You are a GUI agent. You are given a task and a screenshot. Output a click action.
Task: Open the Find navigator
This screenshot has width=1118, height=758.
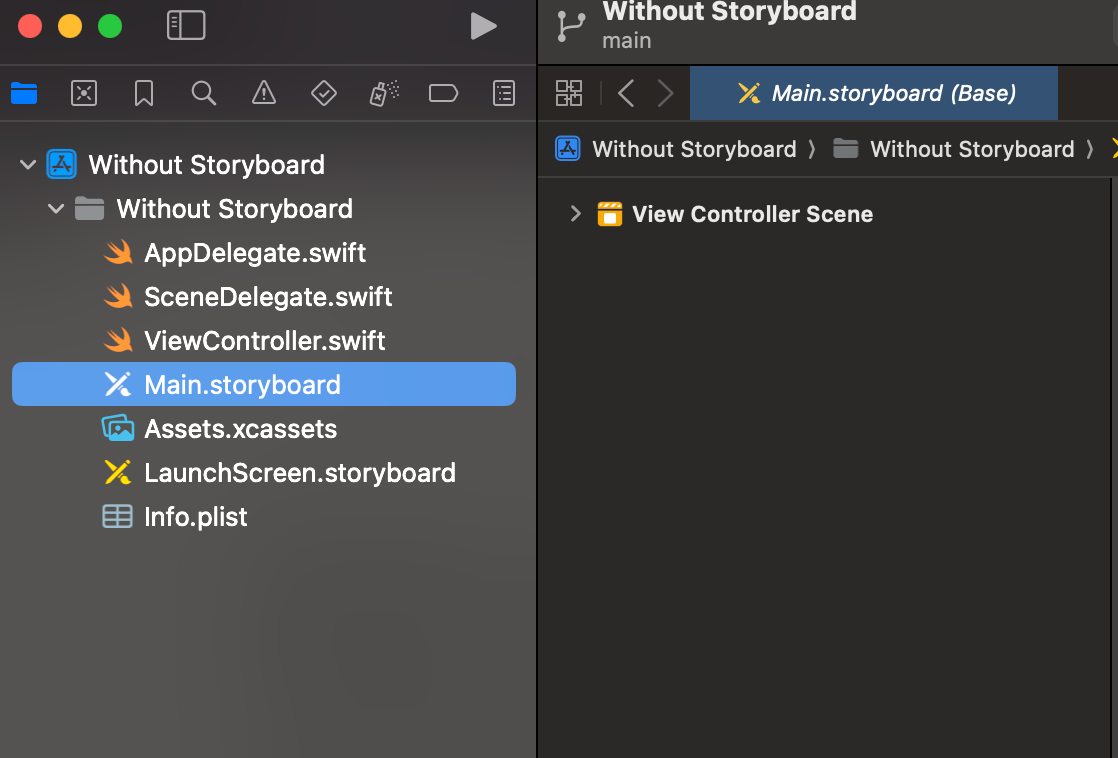pyautogui.click(x=203, y=92)
